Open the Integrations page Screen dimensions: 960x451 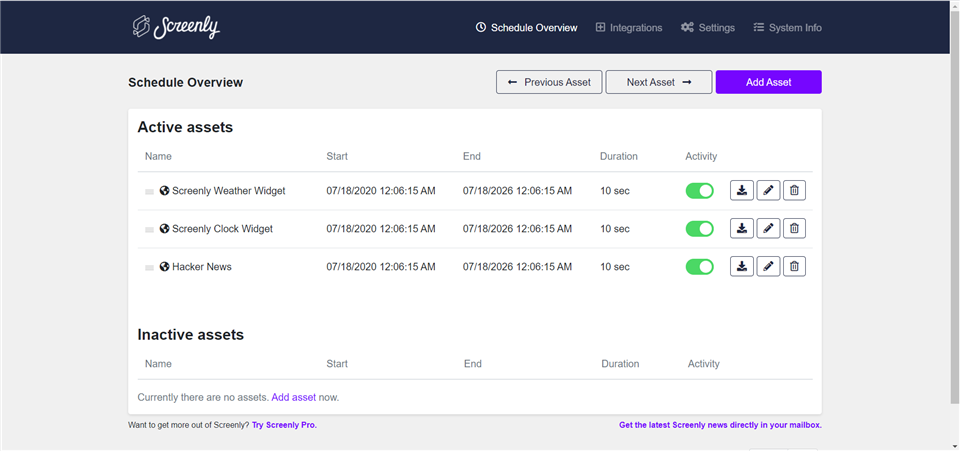point(629,28)
